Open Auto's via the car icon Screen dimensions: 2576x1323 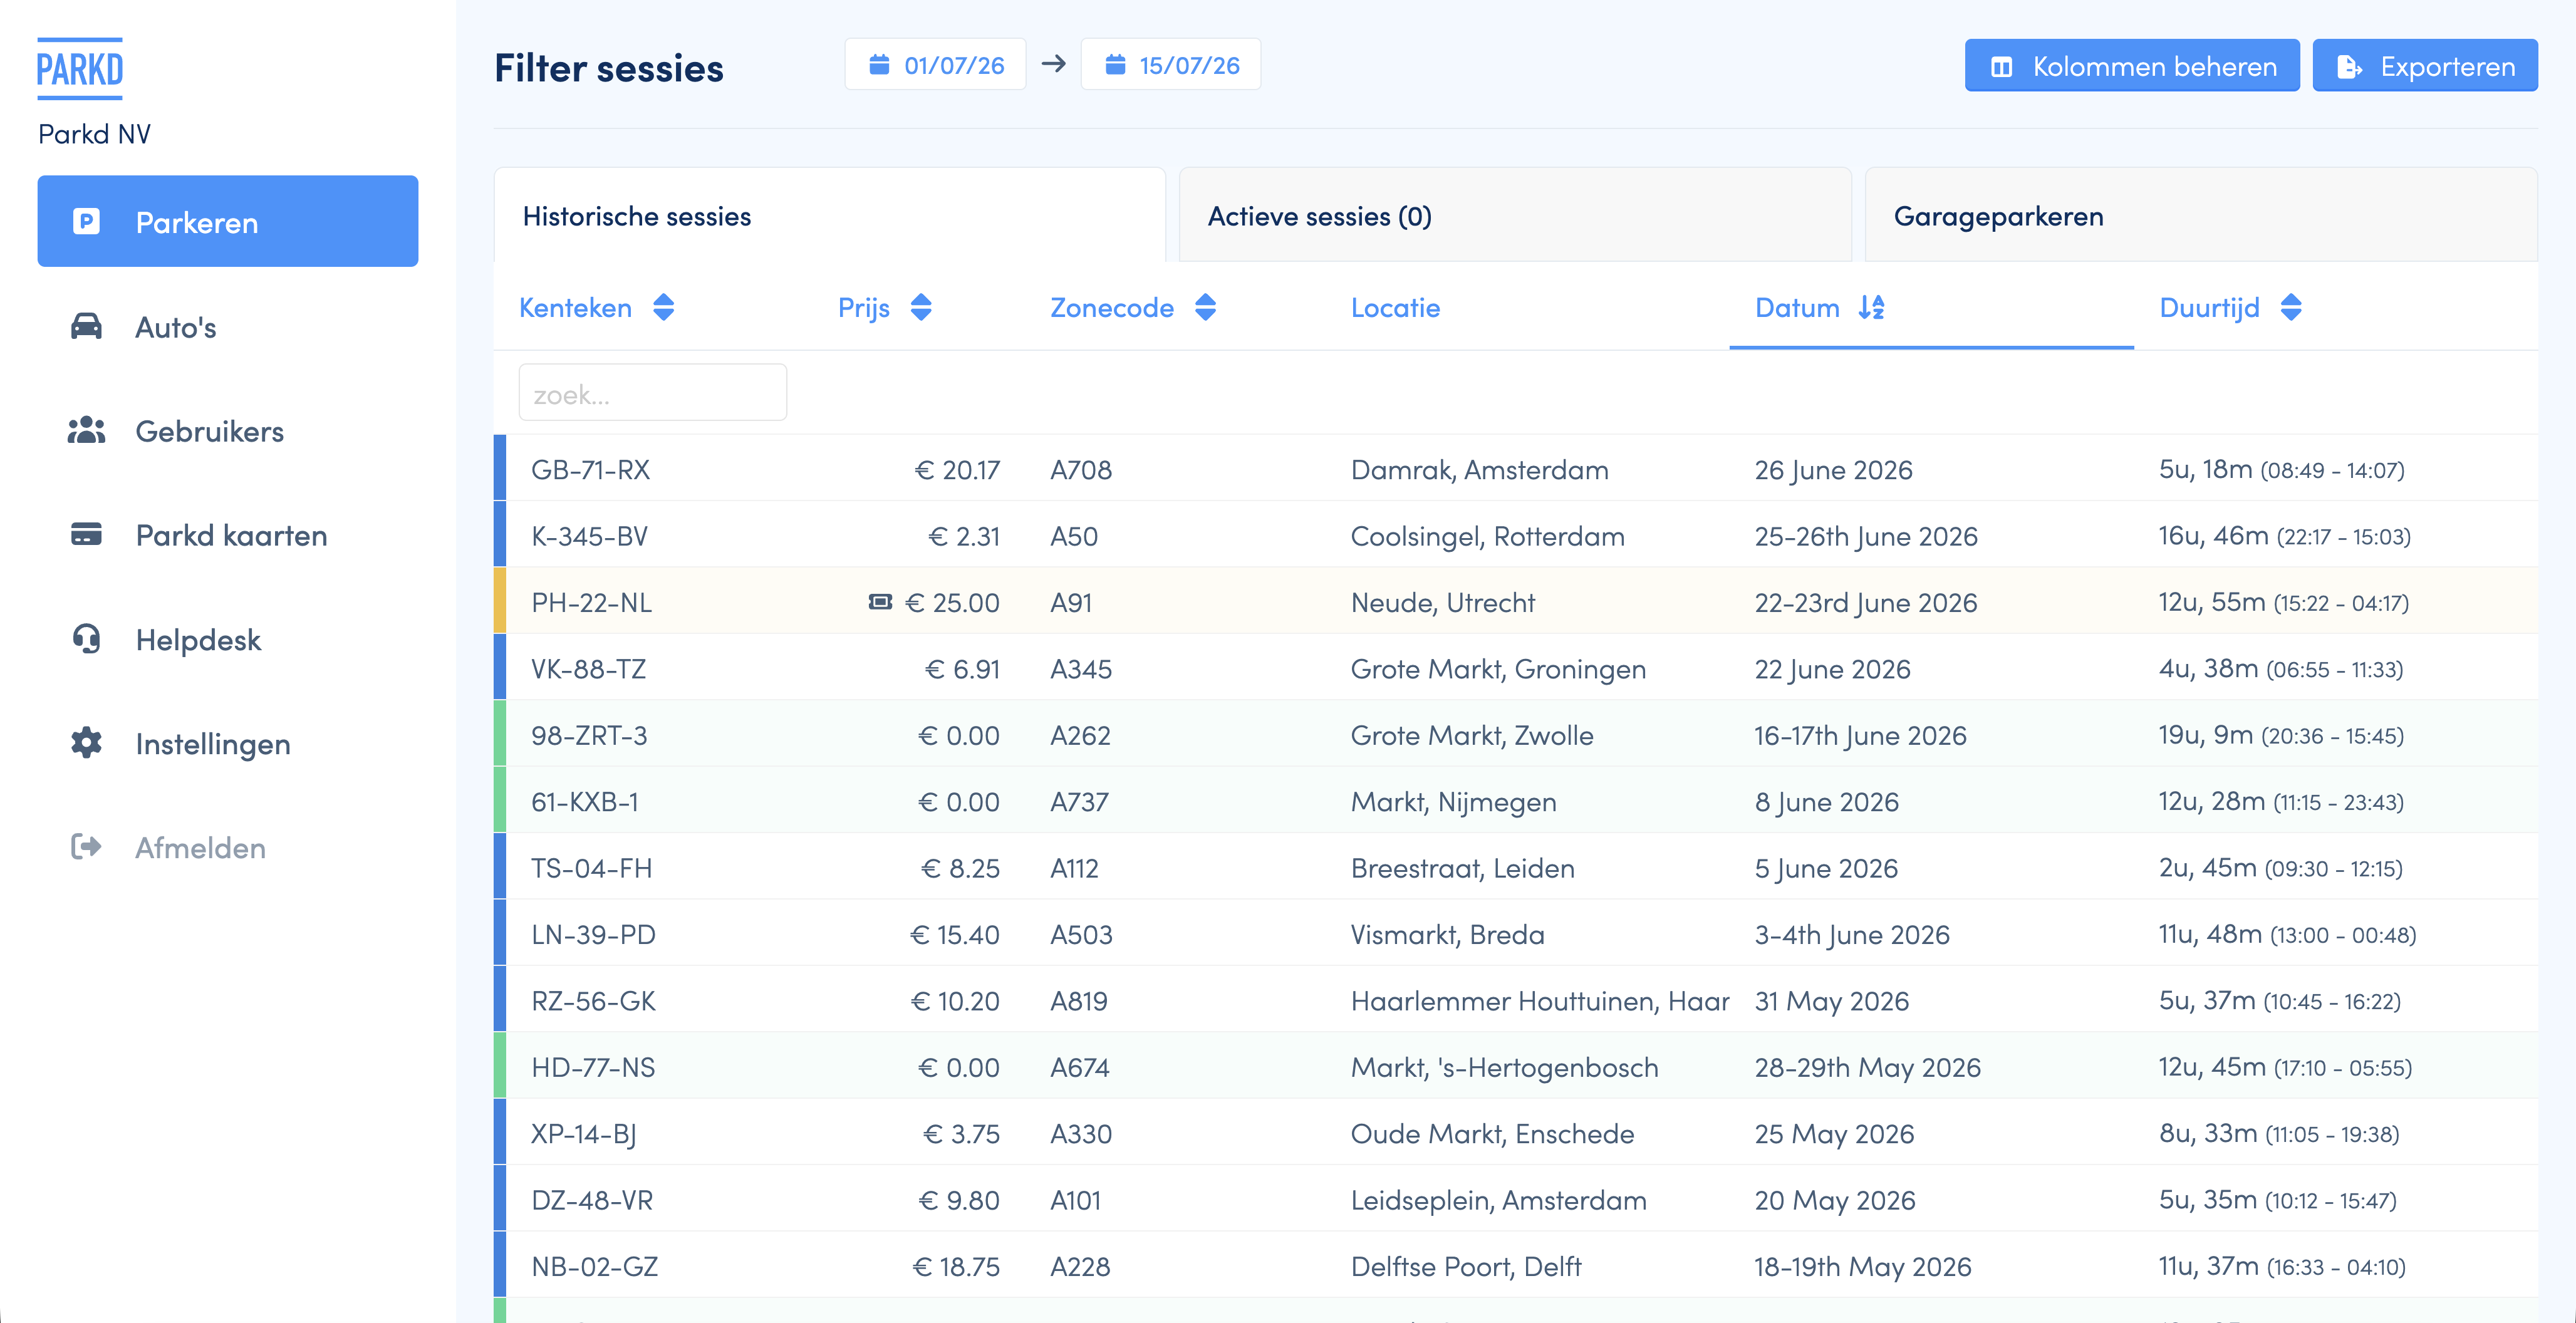(86, 326)
